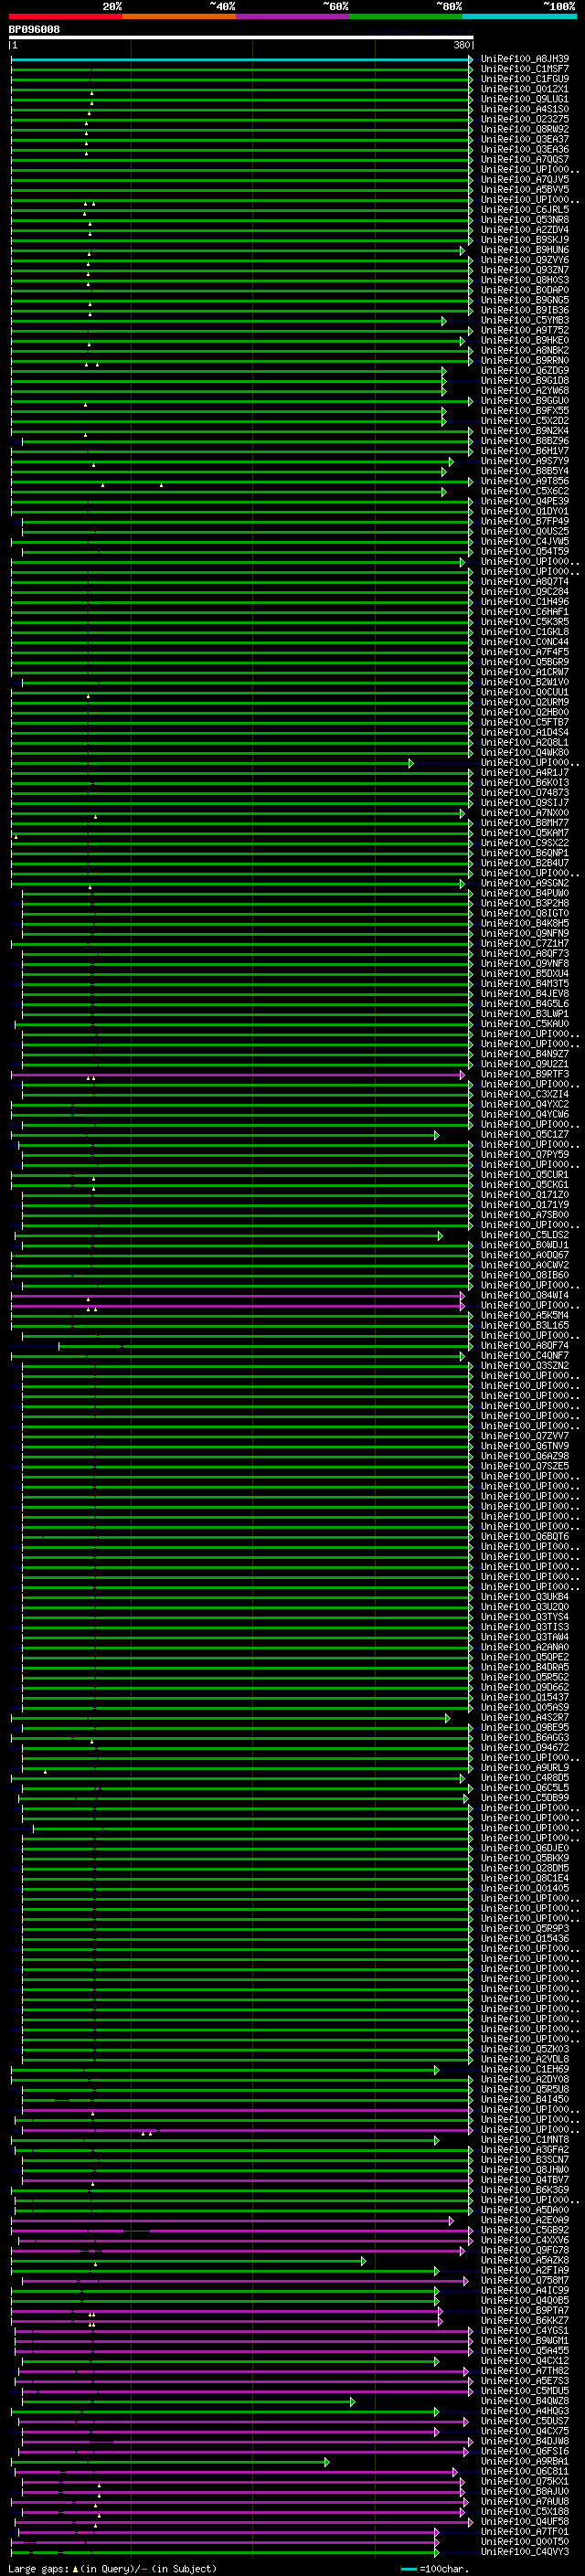Select the hit UniRef100_A4R1J7
Viewport: 585px width, 2576px height.
click(525, 773)
